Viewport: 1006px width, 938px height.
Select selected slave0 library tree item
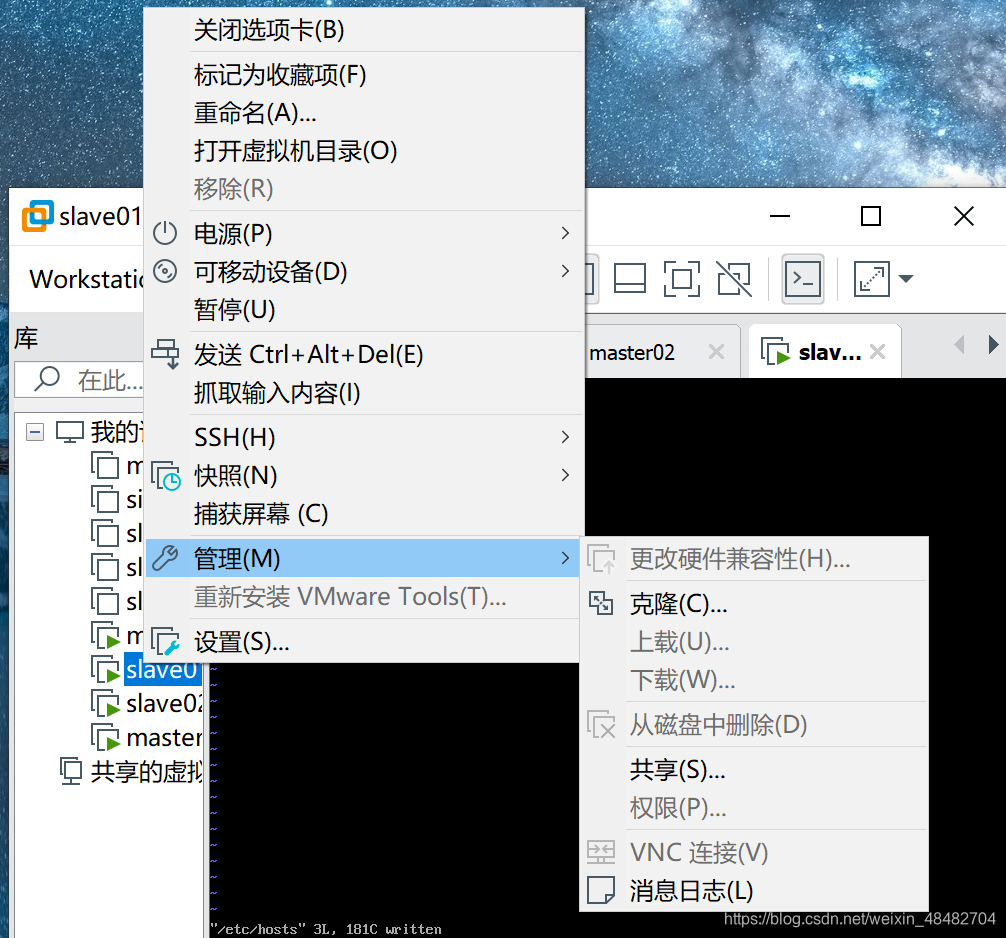(162, 669)
